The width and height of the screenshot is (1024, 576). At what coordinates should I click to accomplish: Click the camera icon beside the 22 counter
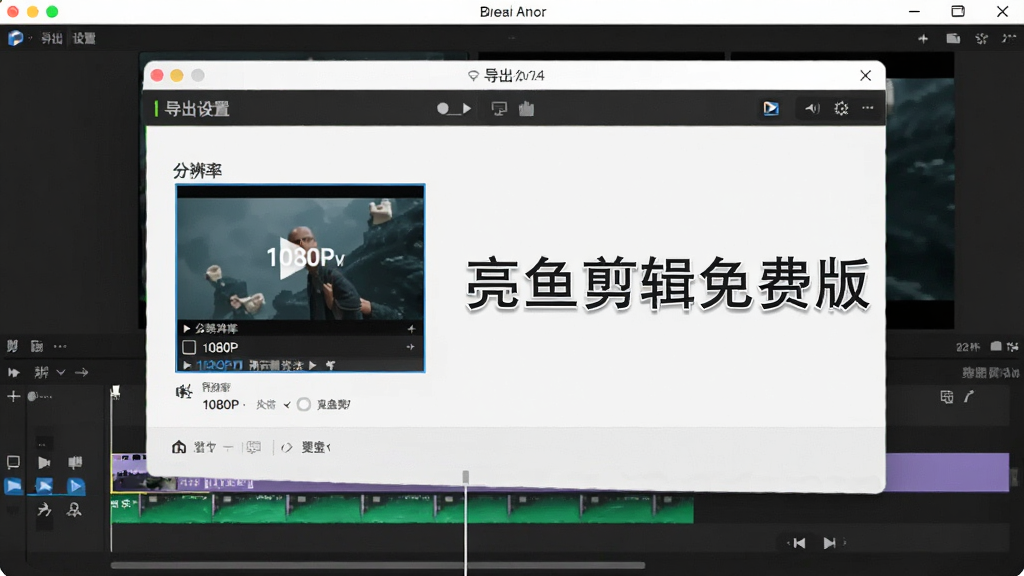click(995, 346)
